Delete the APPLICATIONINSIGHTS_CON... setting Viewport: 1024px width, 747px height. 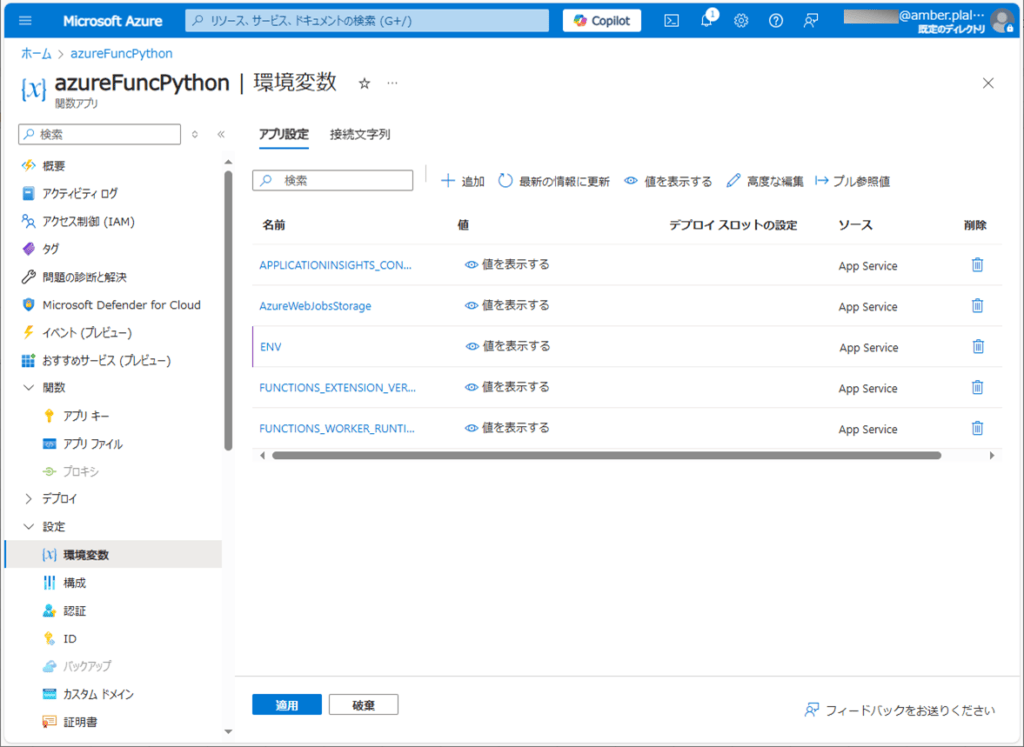pyautogui.click(x=977, y=264)
